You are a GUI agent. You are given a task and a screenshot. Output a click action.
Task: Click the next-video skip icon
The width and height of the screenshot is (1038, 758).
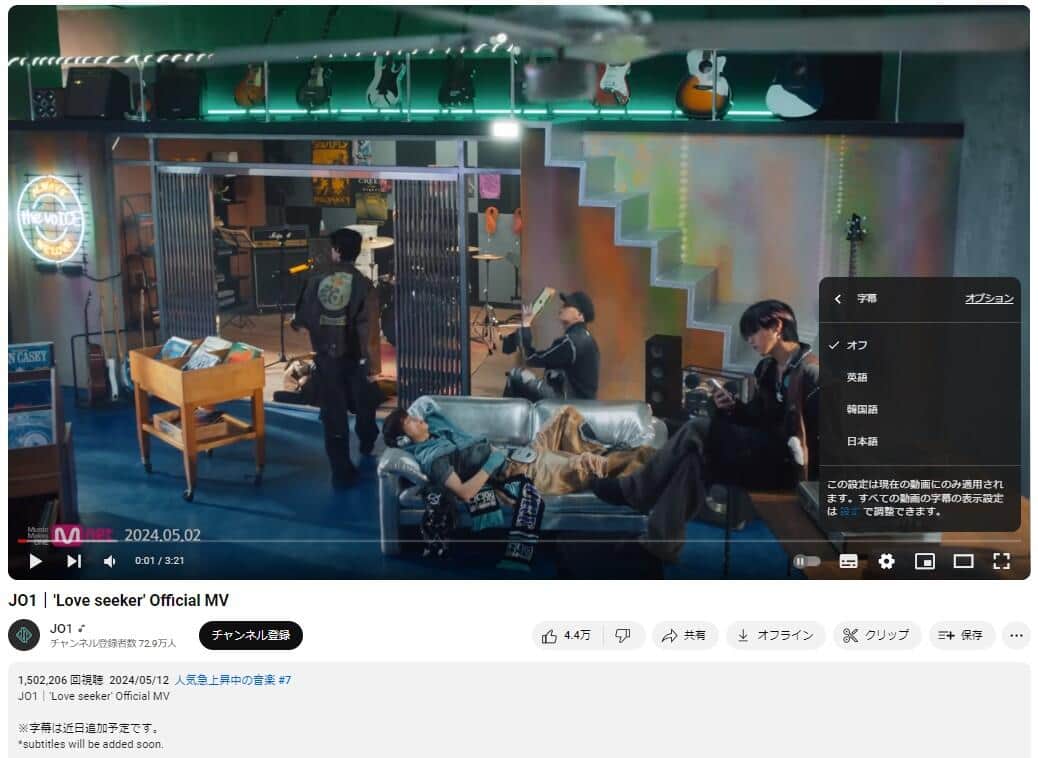71,562
